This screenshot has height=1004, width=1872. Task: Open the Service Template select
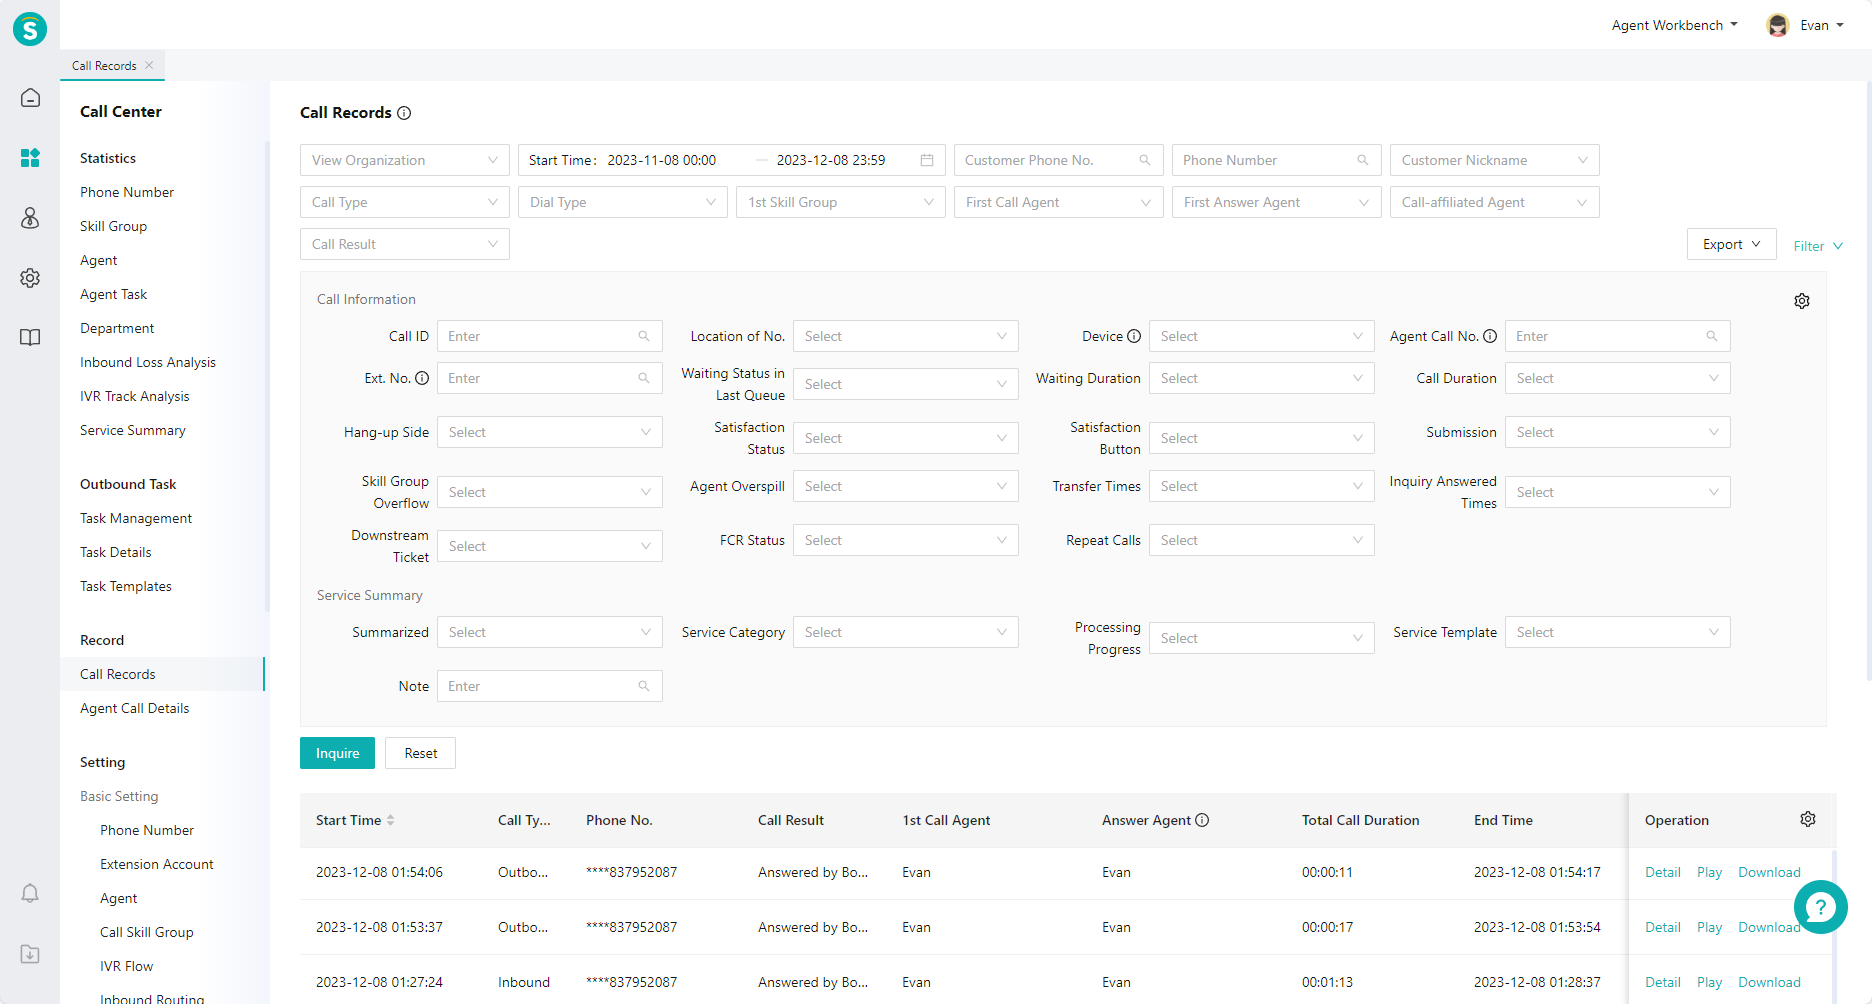point(1618,632)
